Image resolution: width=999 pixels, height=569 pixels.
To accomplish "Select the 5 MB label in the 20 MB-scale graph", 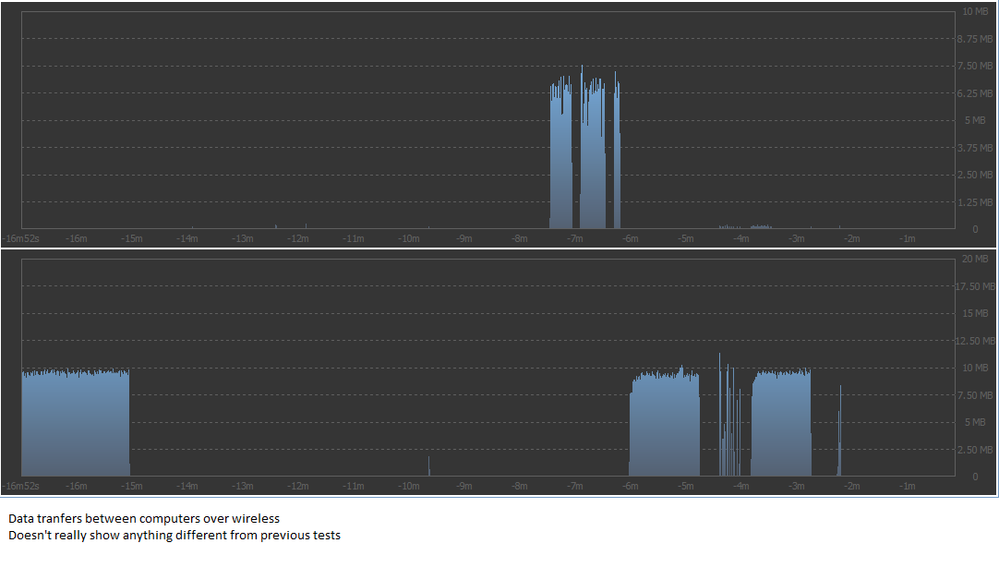I will 975,422.
